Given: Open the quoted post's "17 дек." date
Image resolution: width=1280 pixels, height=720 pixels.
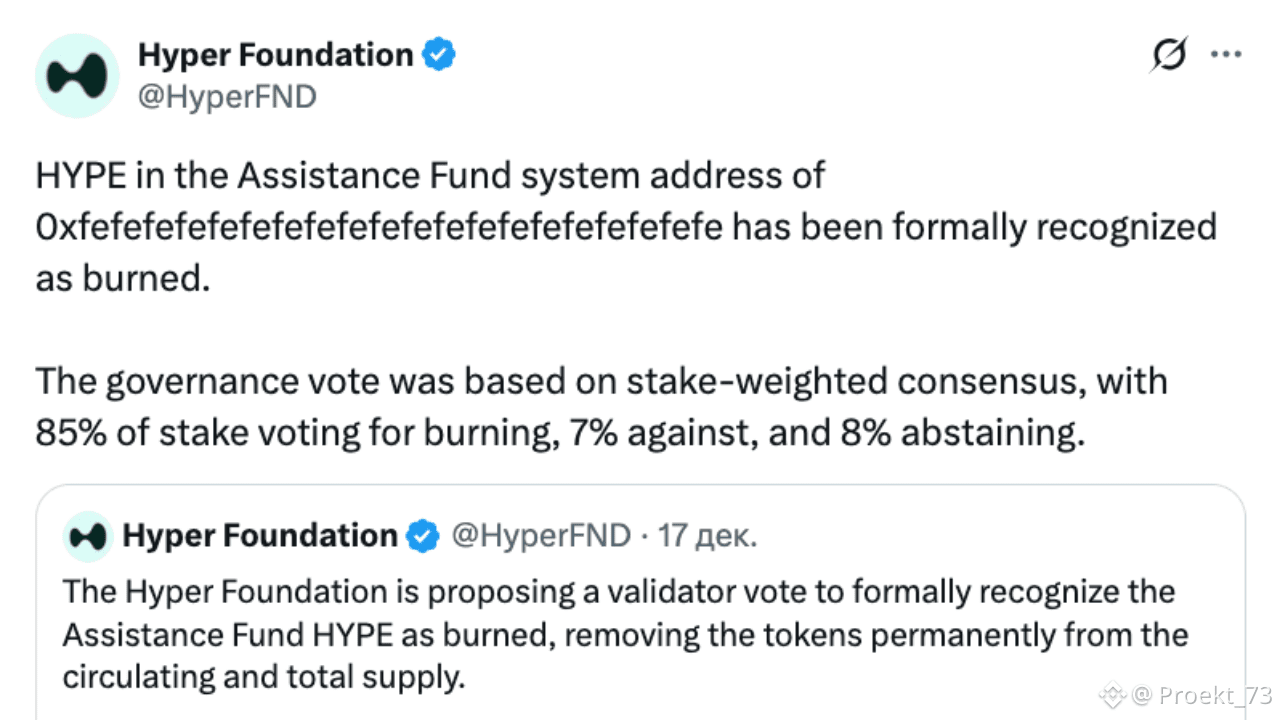Looking at the screenshot, I should pyautogui.click(x=708, y=537).
